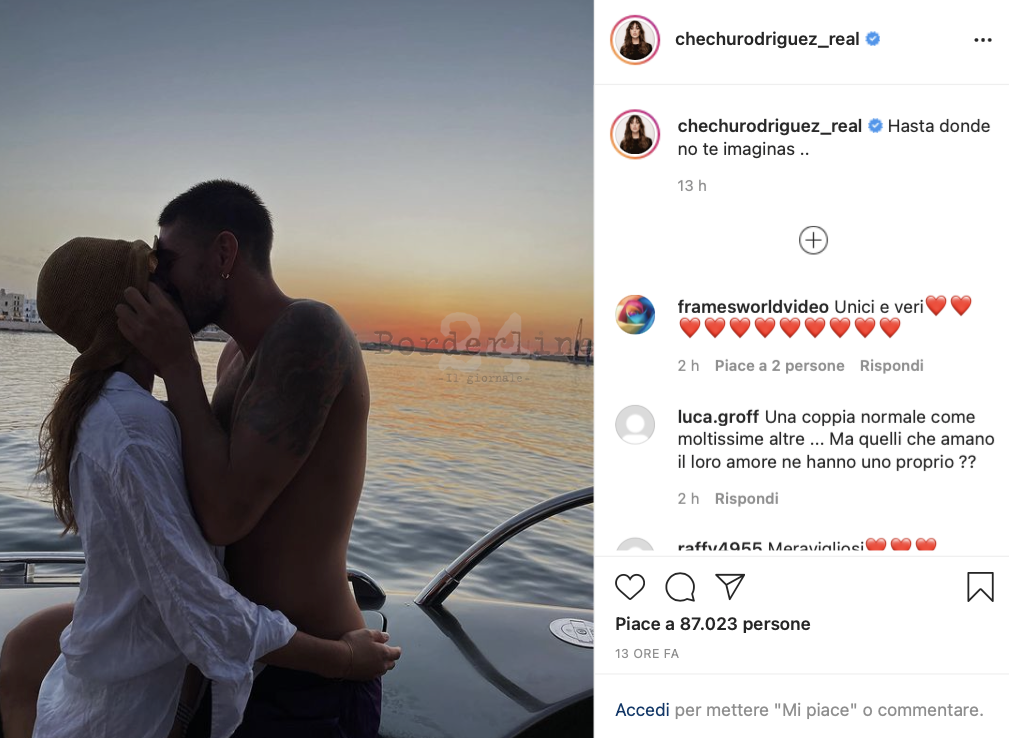1009x738 pixels.
Task: Open chechurodriguez_real header profile picture
Action: (635, 40)
